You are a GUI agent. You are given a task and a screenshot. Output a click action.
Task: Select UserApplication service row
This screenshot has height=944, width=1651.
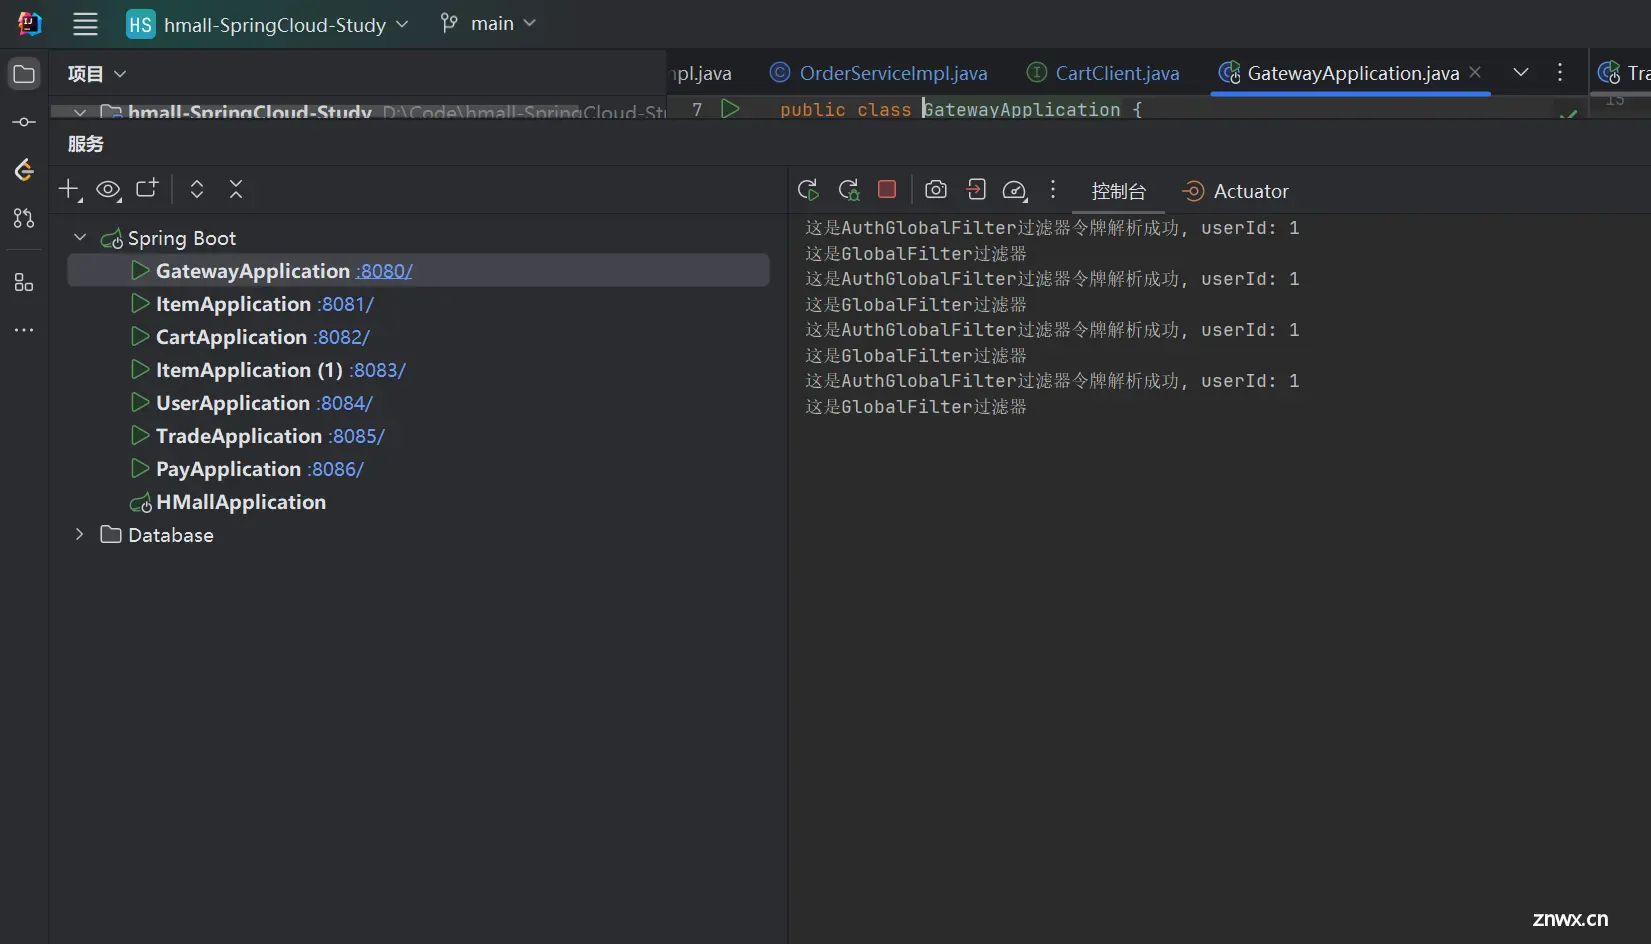tap(418, 403)
